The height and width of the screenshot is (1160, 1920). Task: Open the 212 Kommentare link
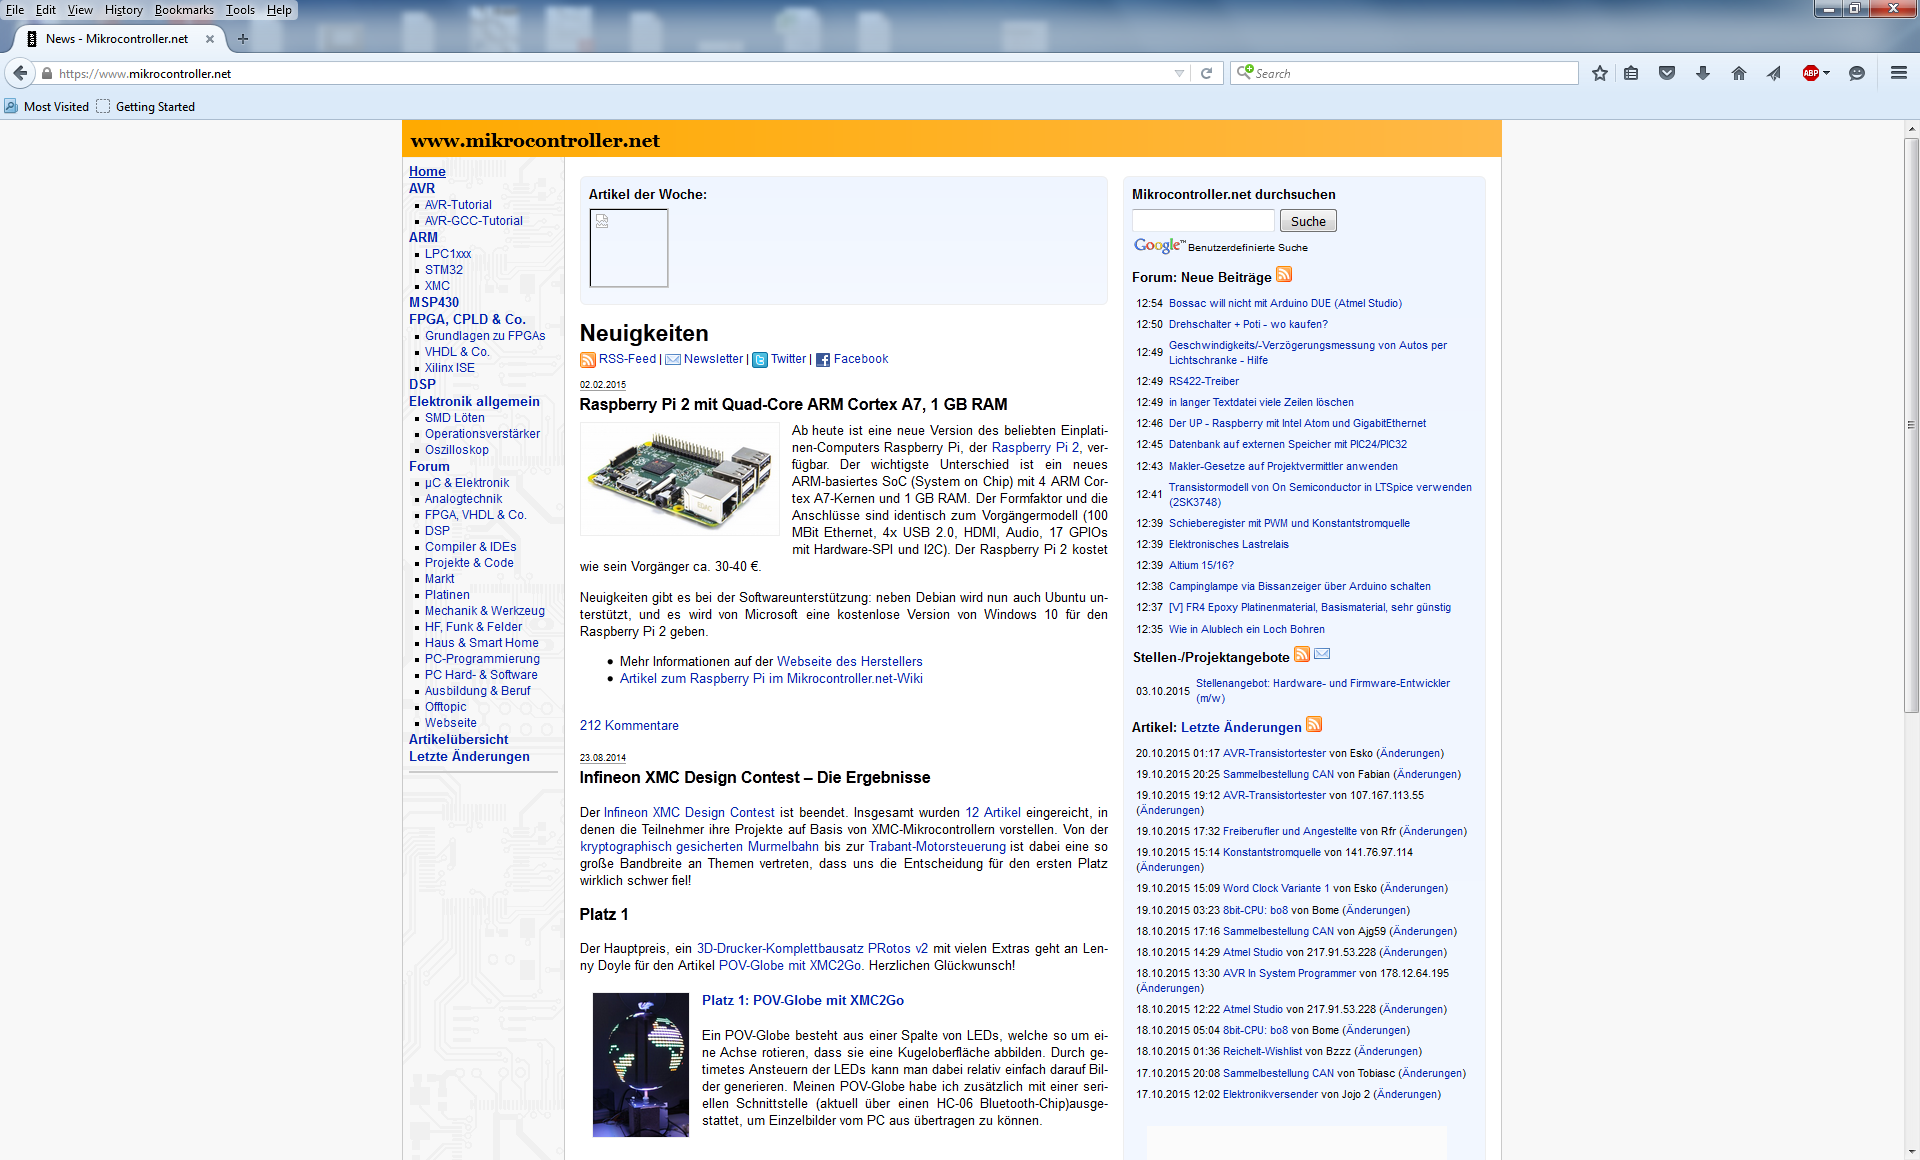pyautogui.click(x=629, y=726)
